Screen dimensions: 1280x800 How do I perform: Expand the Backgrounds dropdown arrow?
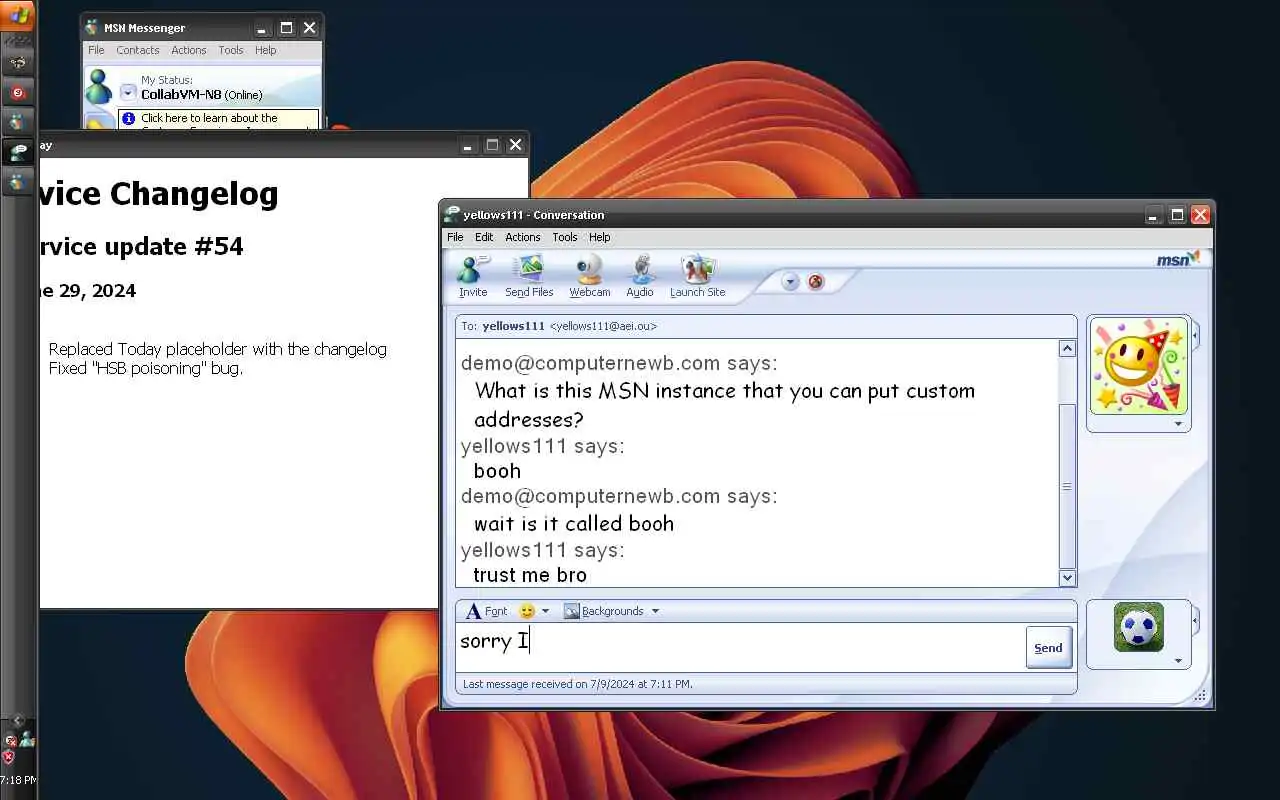655,611
